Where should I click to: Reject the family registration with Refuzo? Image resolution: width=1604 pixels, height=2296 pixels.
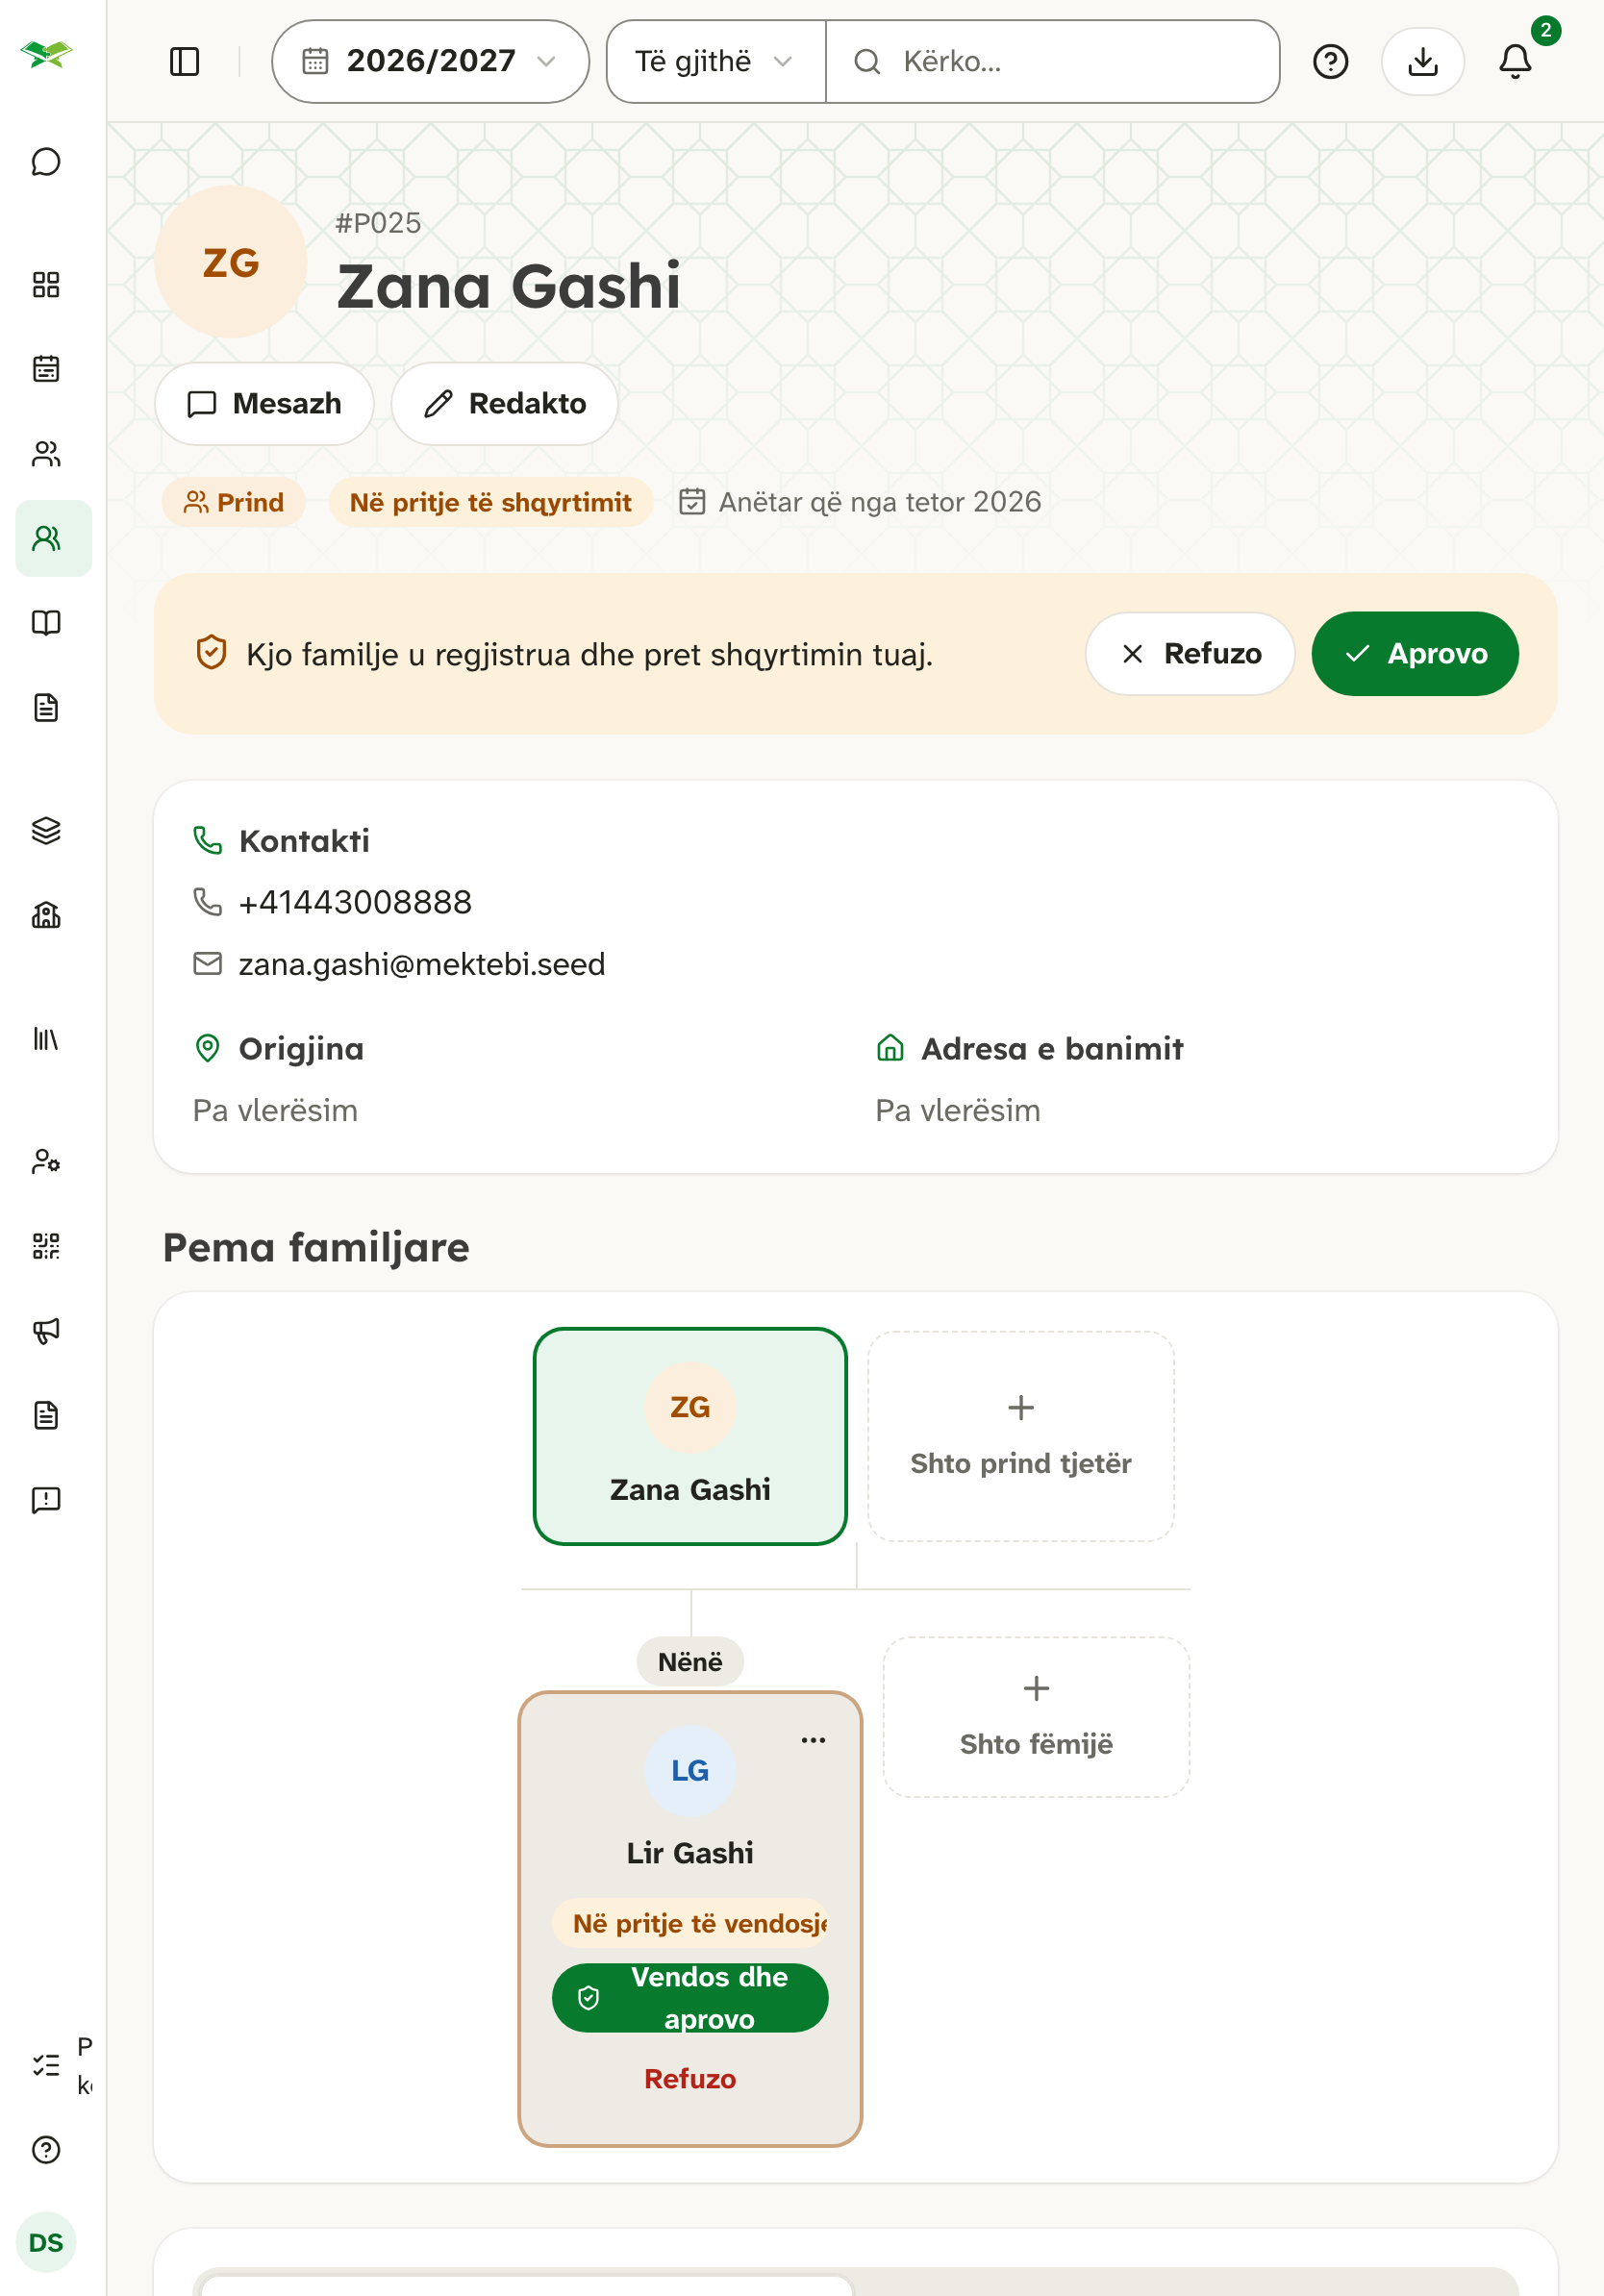1190,654
